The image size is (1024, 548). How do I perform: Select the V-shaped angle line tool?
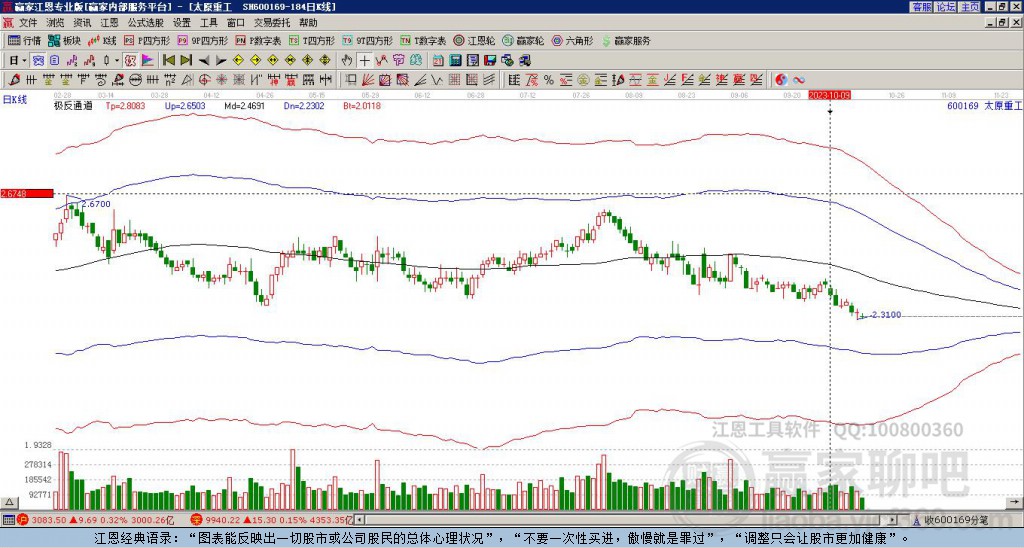[436, 80]
